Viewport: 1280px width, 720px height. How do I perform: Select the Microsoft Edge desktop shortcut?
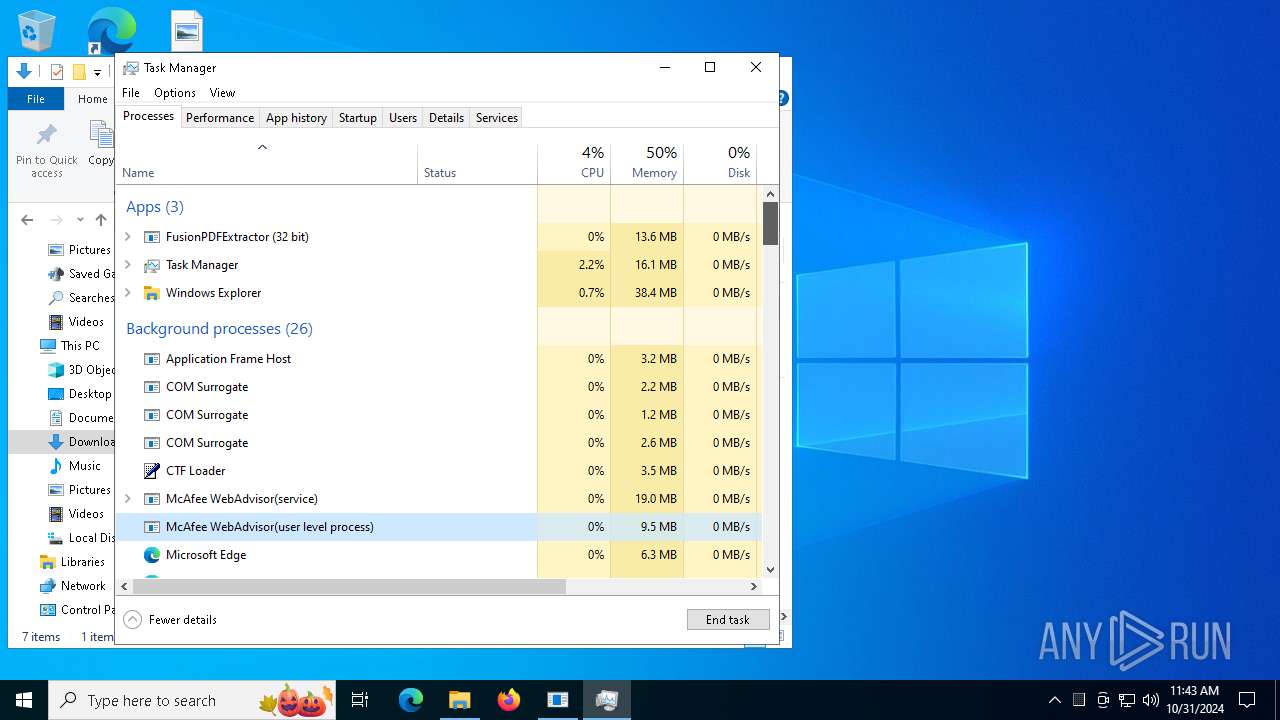(111, 30)
